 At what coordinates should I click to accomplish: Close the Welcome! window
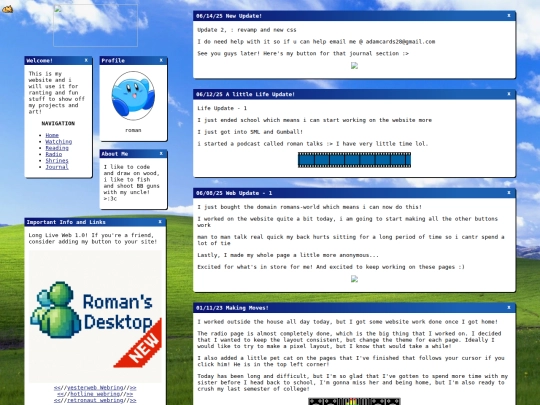[86, 60]
